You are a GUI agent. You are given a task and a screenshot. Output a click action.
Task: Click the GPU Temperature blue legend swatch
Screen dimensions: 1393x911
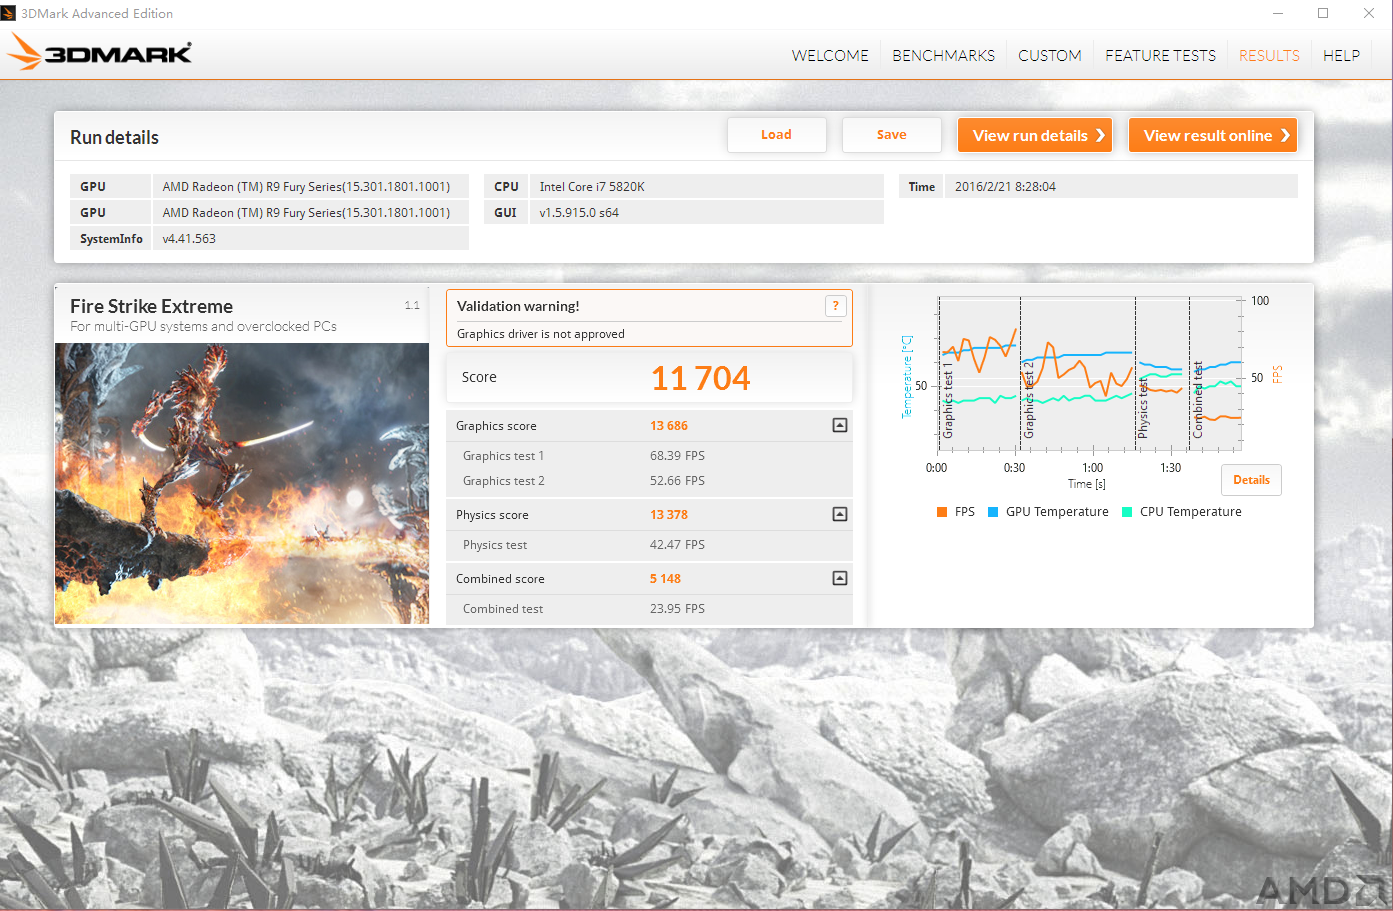[x=993, y=512]
